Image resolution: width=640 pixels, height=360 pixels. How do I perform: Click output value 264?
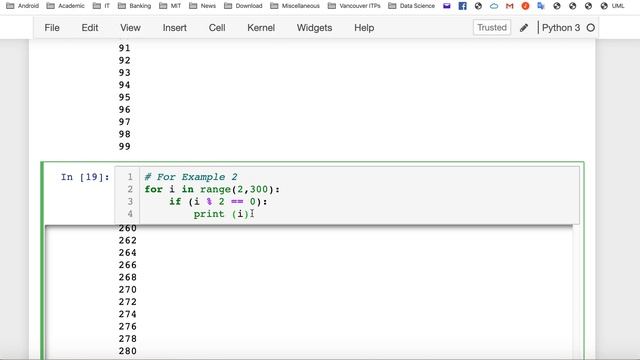(128, 253)
